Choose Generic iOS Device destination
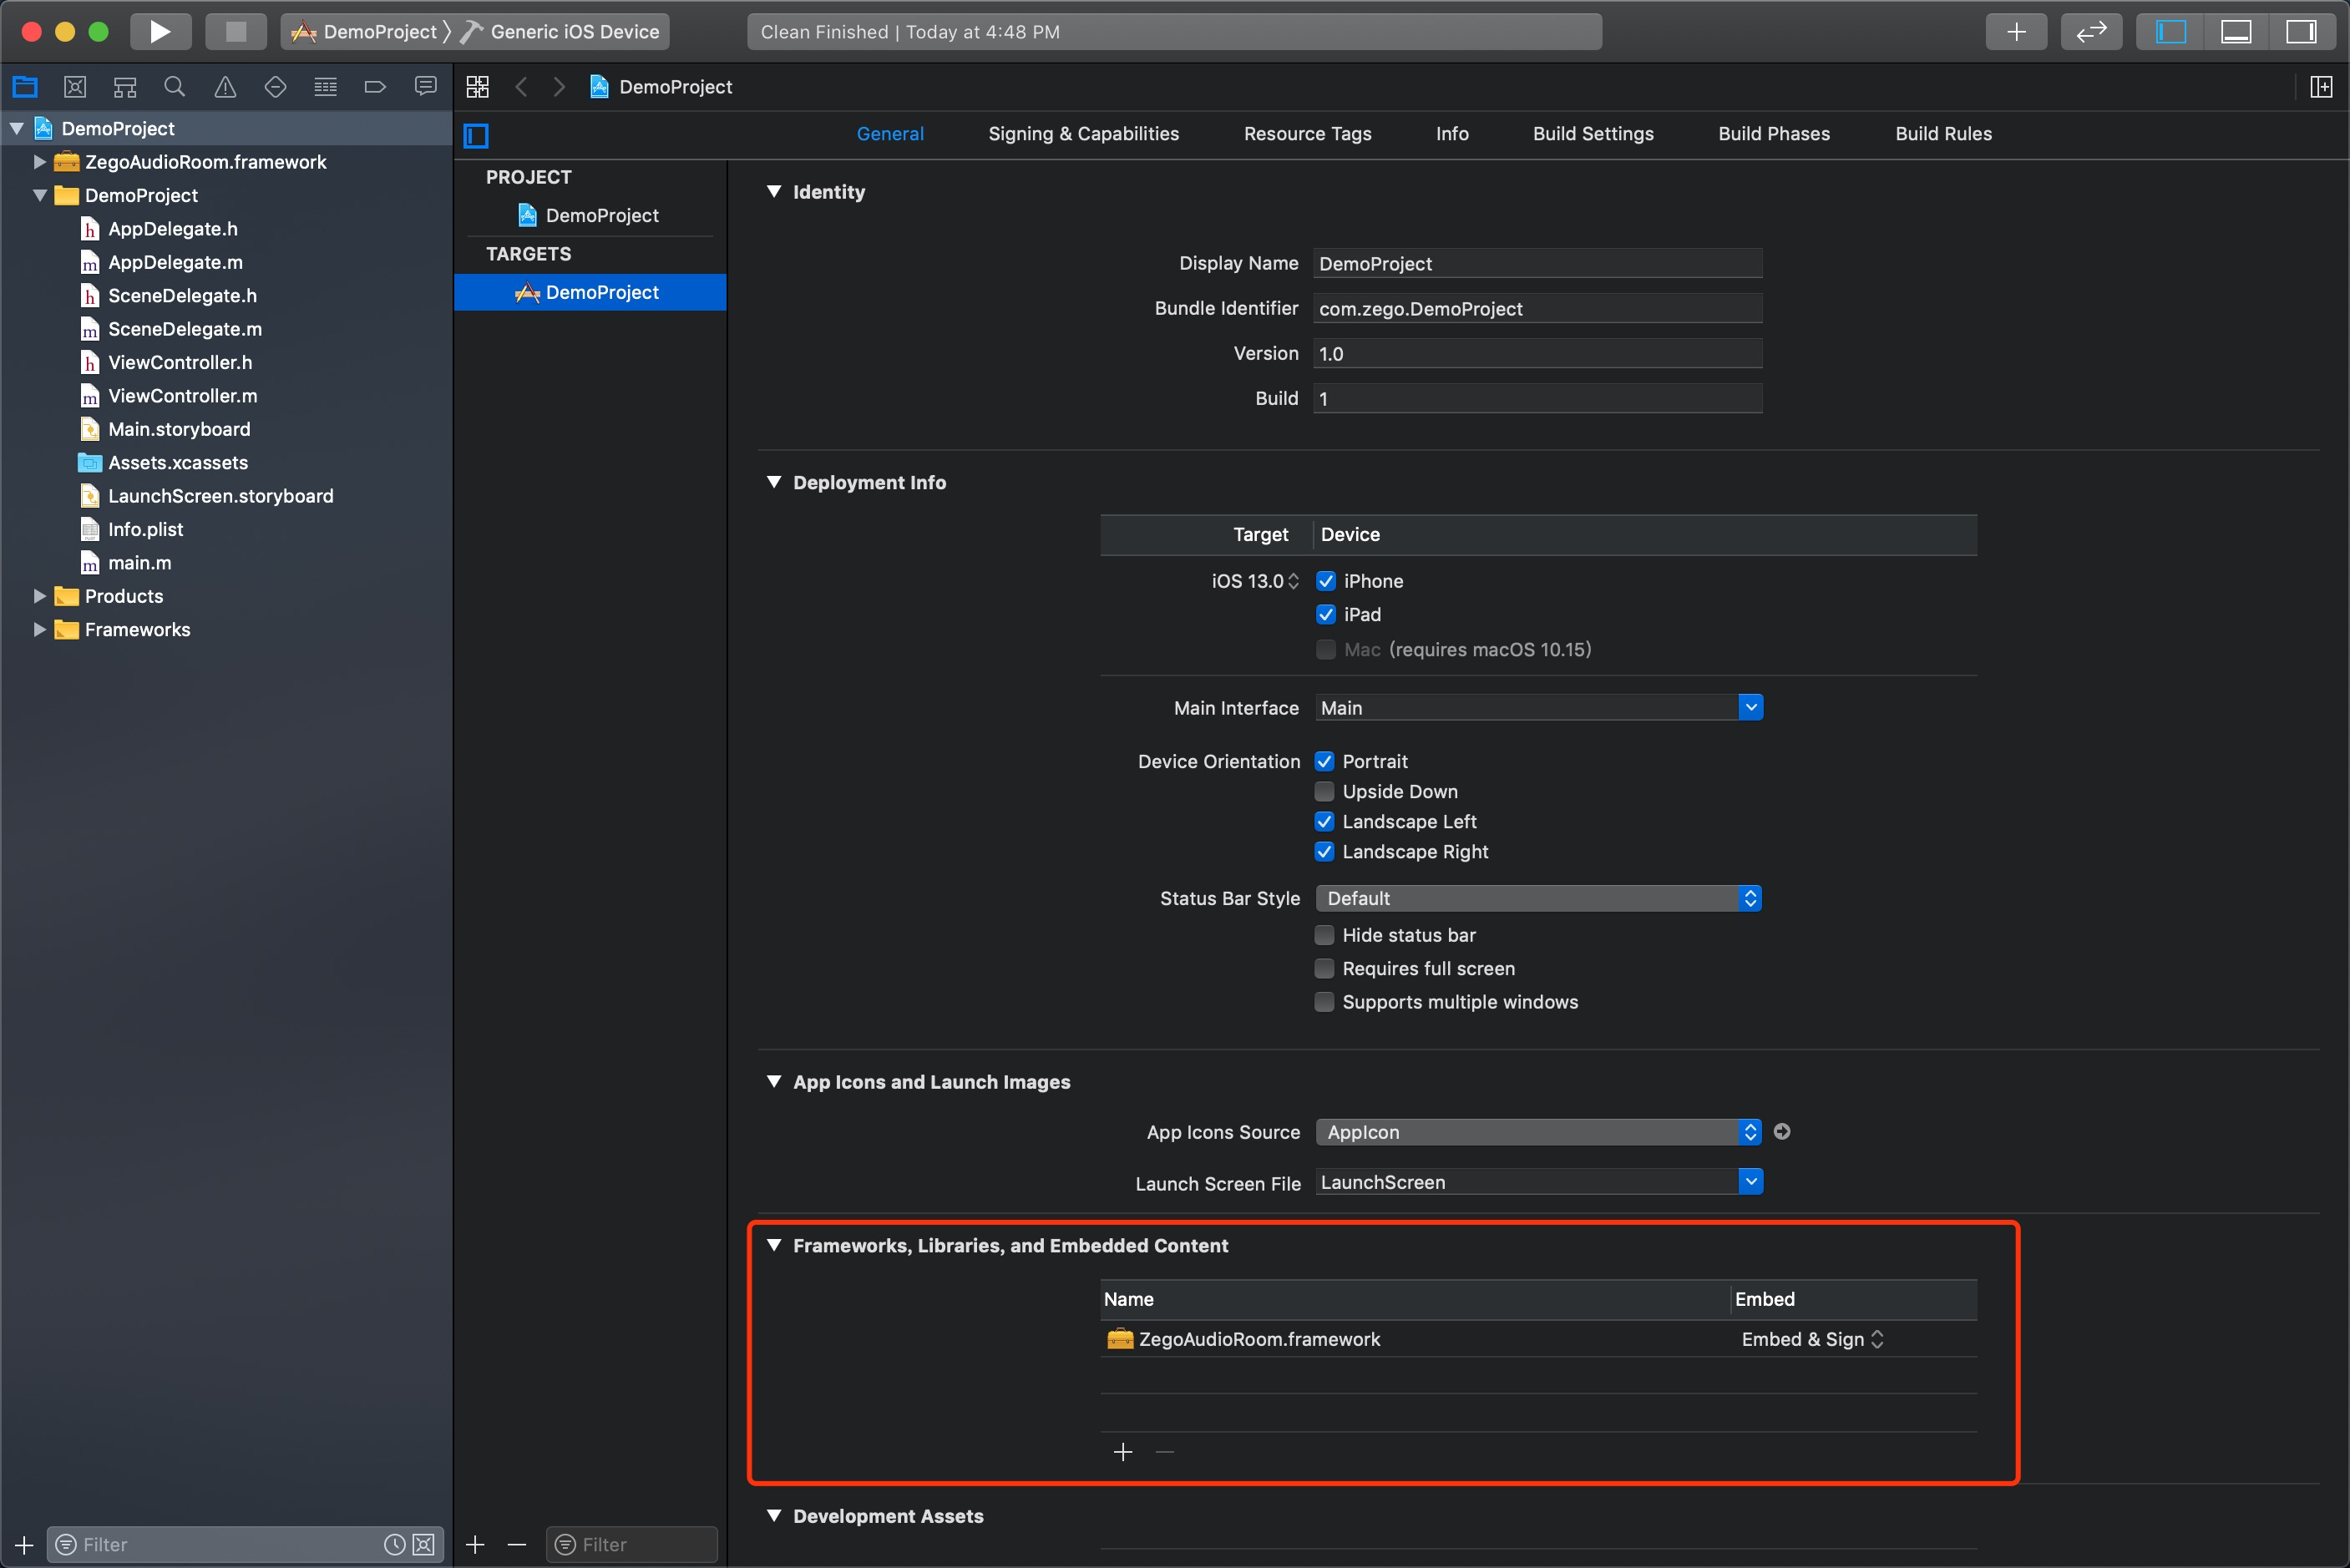Viewport: 2350px width, 1568px height. point(560,32)
